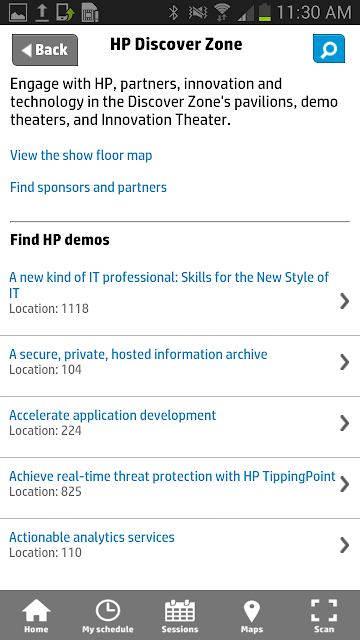Open Accelerate application development demo title

113,416
